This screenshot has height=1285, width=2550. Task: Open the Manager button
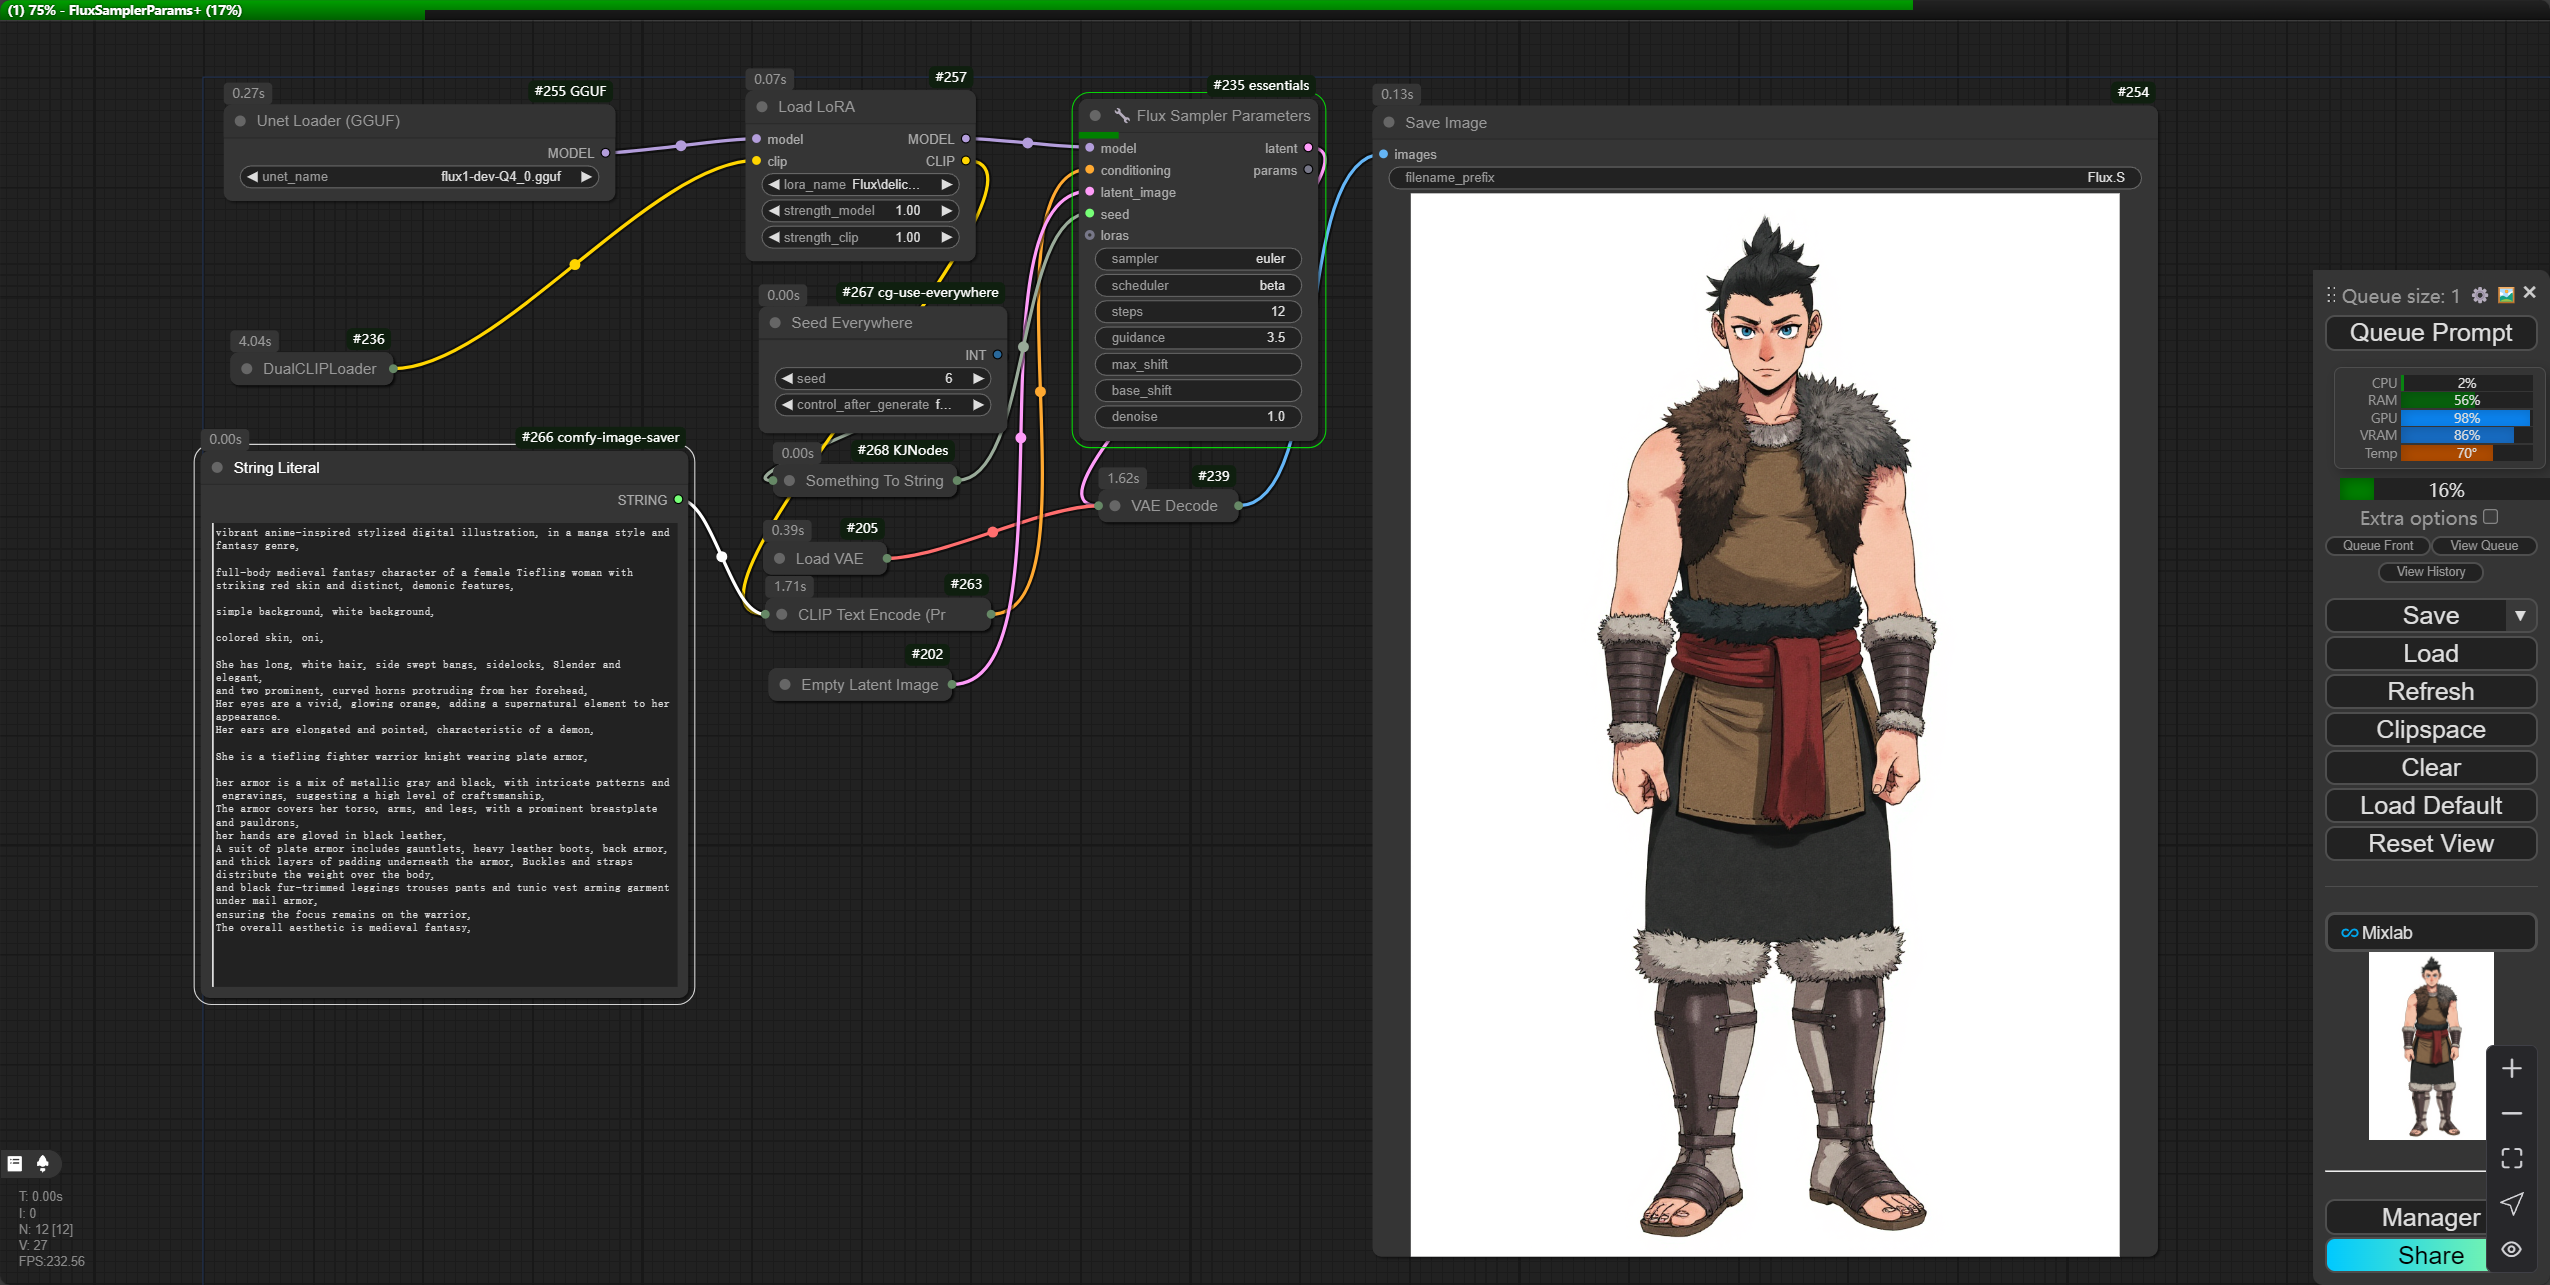2410,1217
